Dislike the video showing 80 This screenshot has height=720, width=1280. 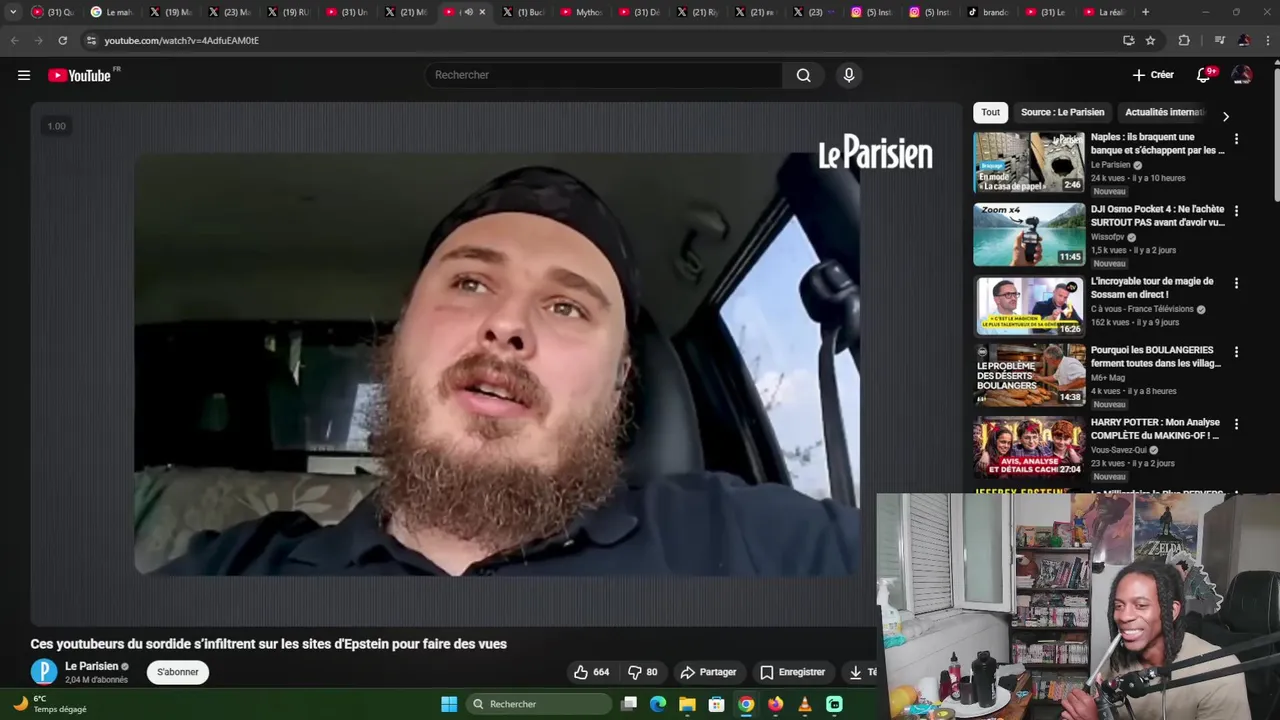(642, 672)
